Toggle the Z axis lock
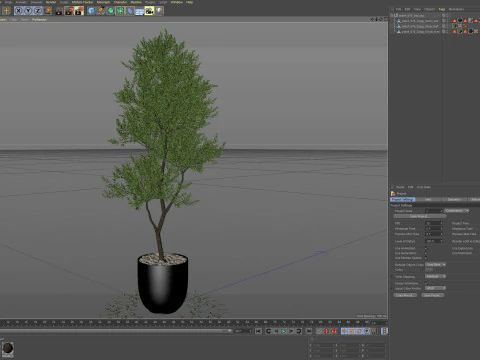 point(38,11)
